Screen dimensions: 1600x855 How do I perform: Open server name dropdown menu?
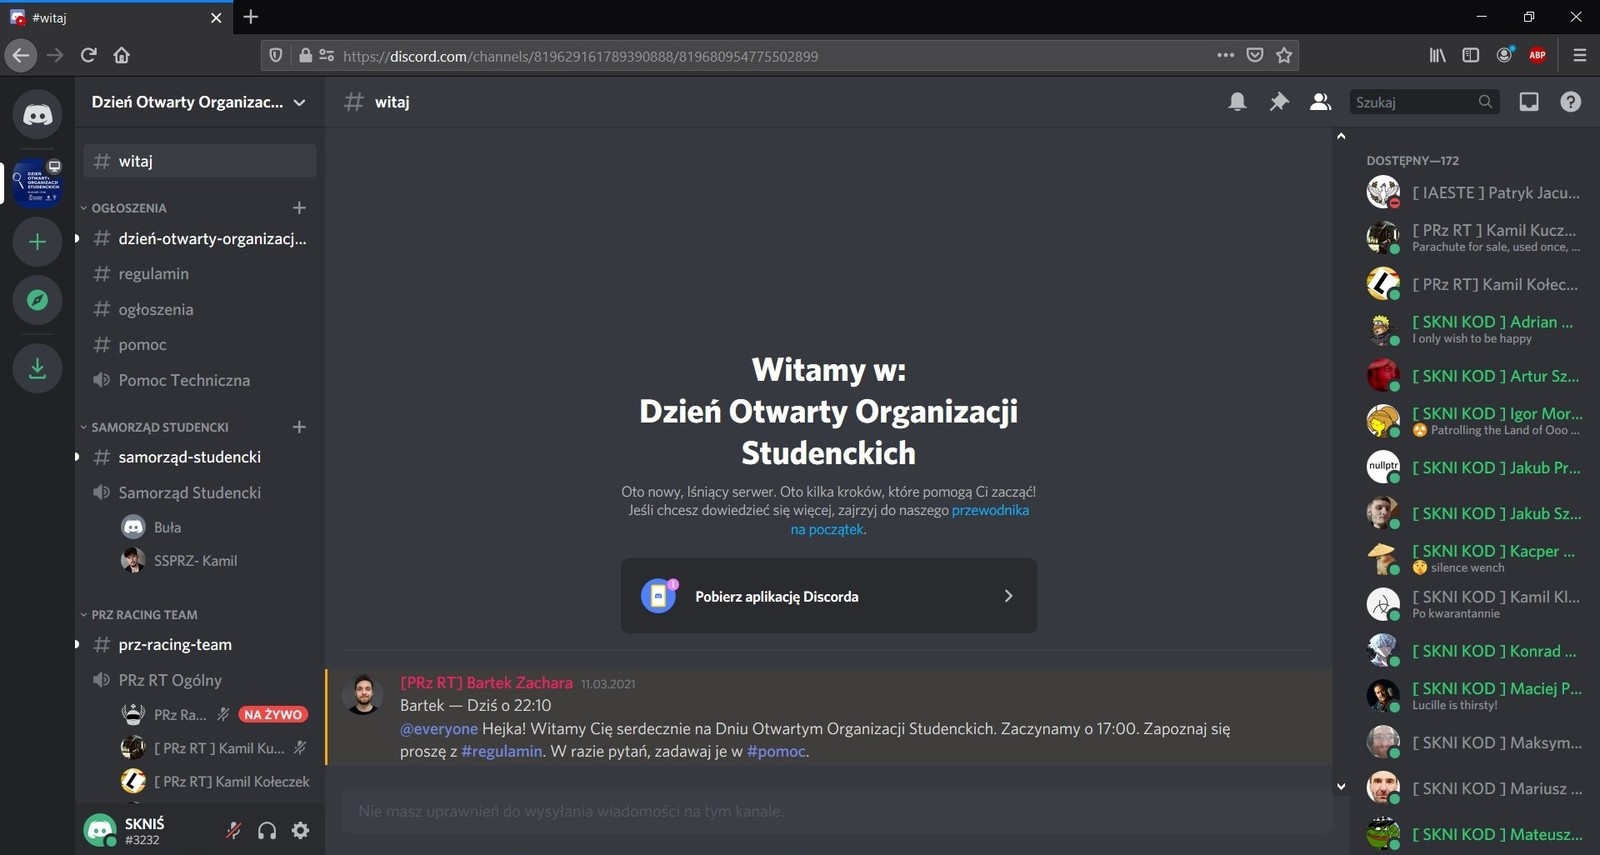click(199, 102)
